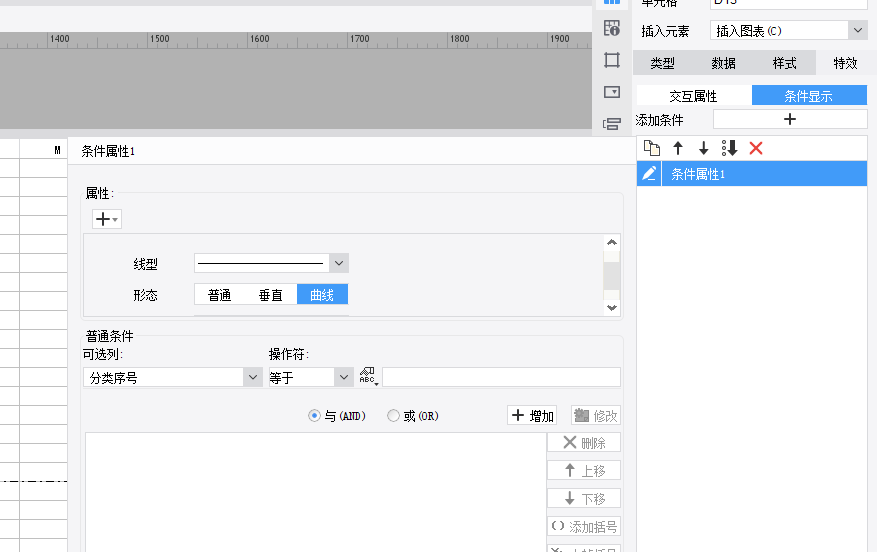Switch to the 样式 tab

coord(784,63)
